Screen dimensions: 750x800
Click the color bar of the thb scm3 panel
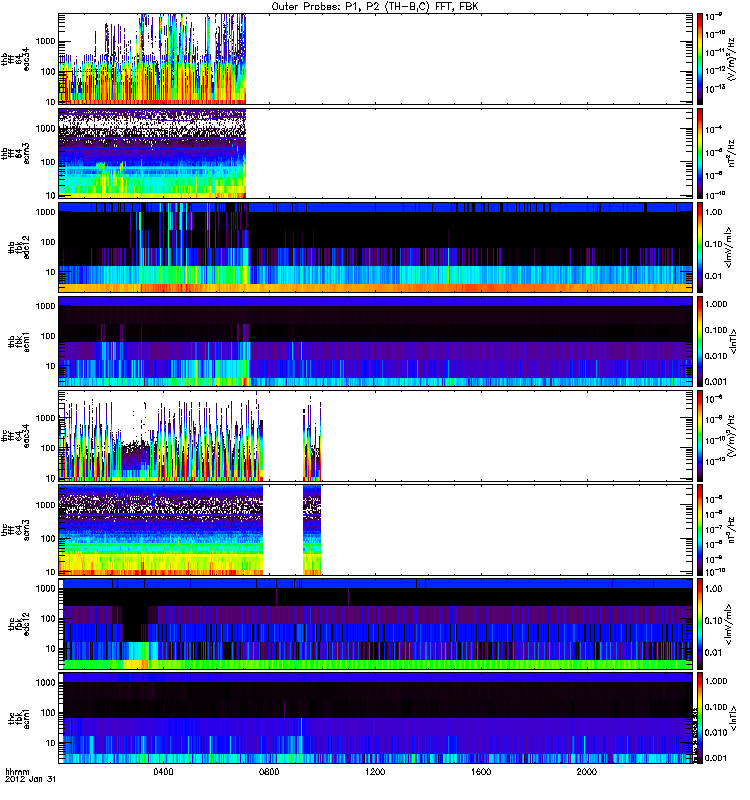tap(700, 154)
